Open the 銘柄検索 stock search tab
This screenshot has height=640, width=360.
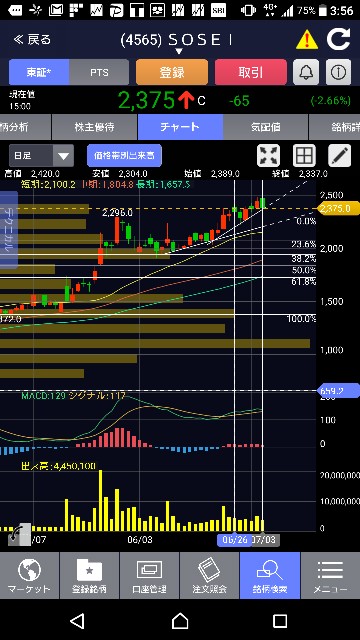click(x=270, y=576)
